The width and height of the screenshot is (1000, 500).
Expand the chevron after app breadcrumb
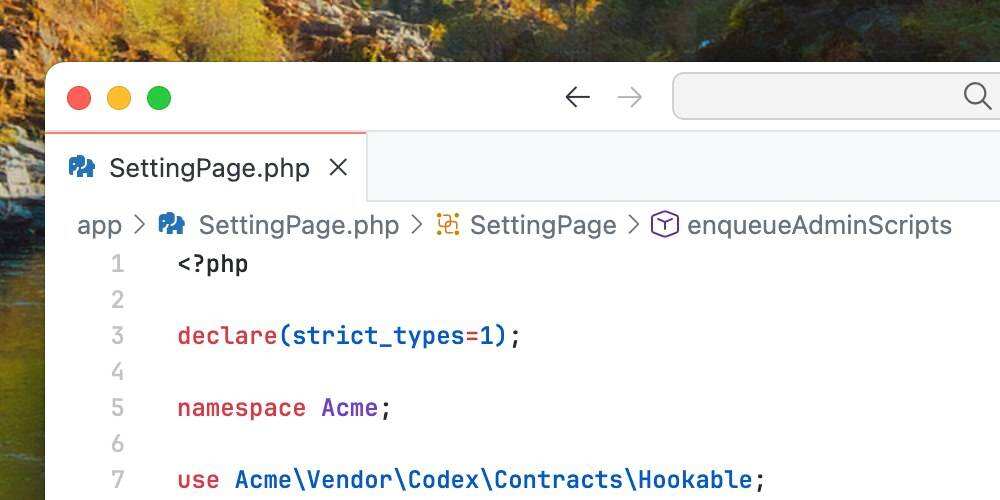click(x=139, y=225)
